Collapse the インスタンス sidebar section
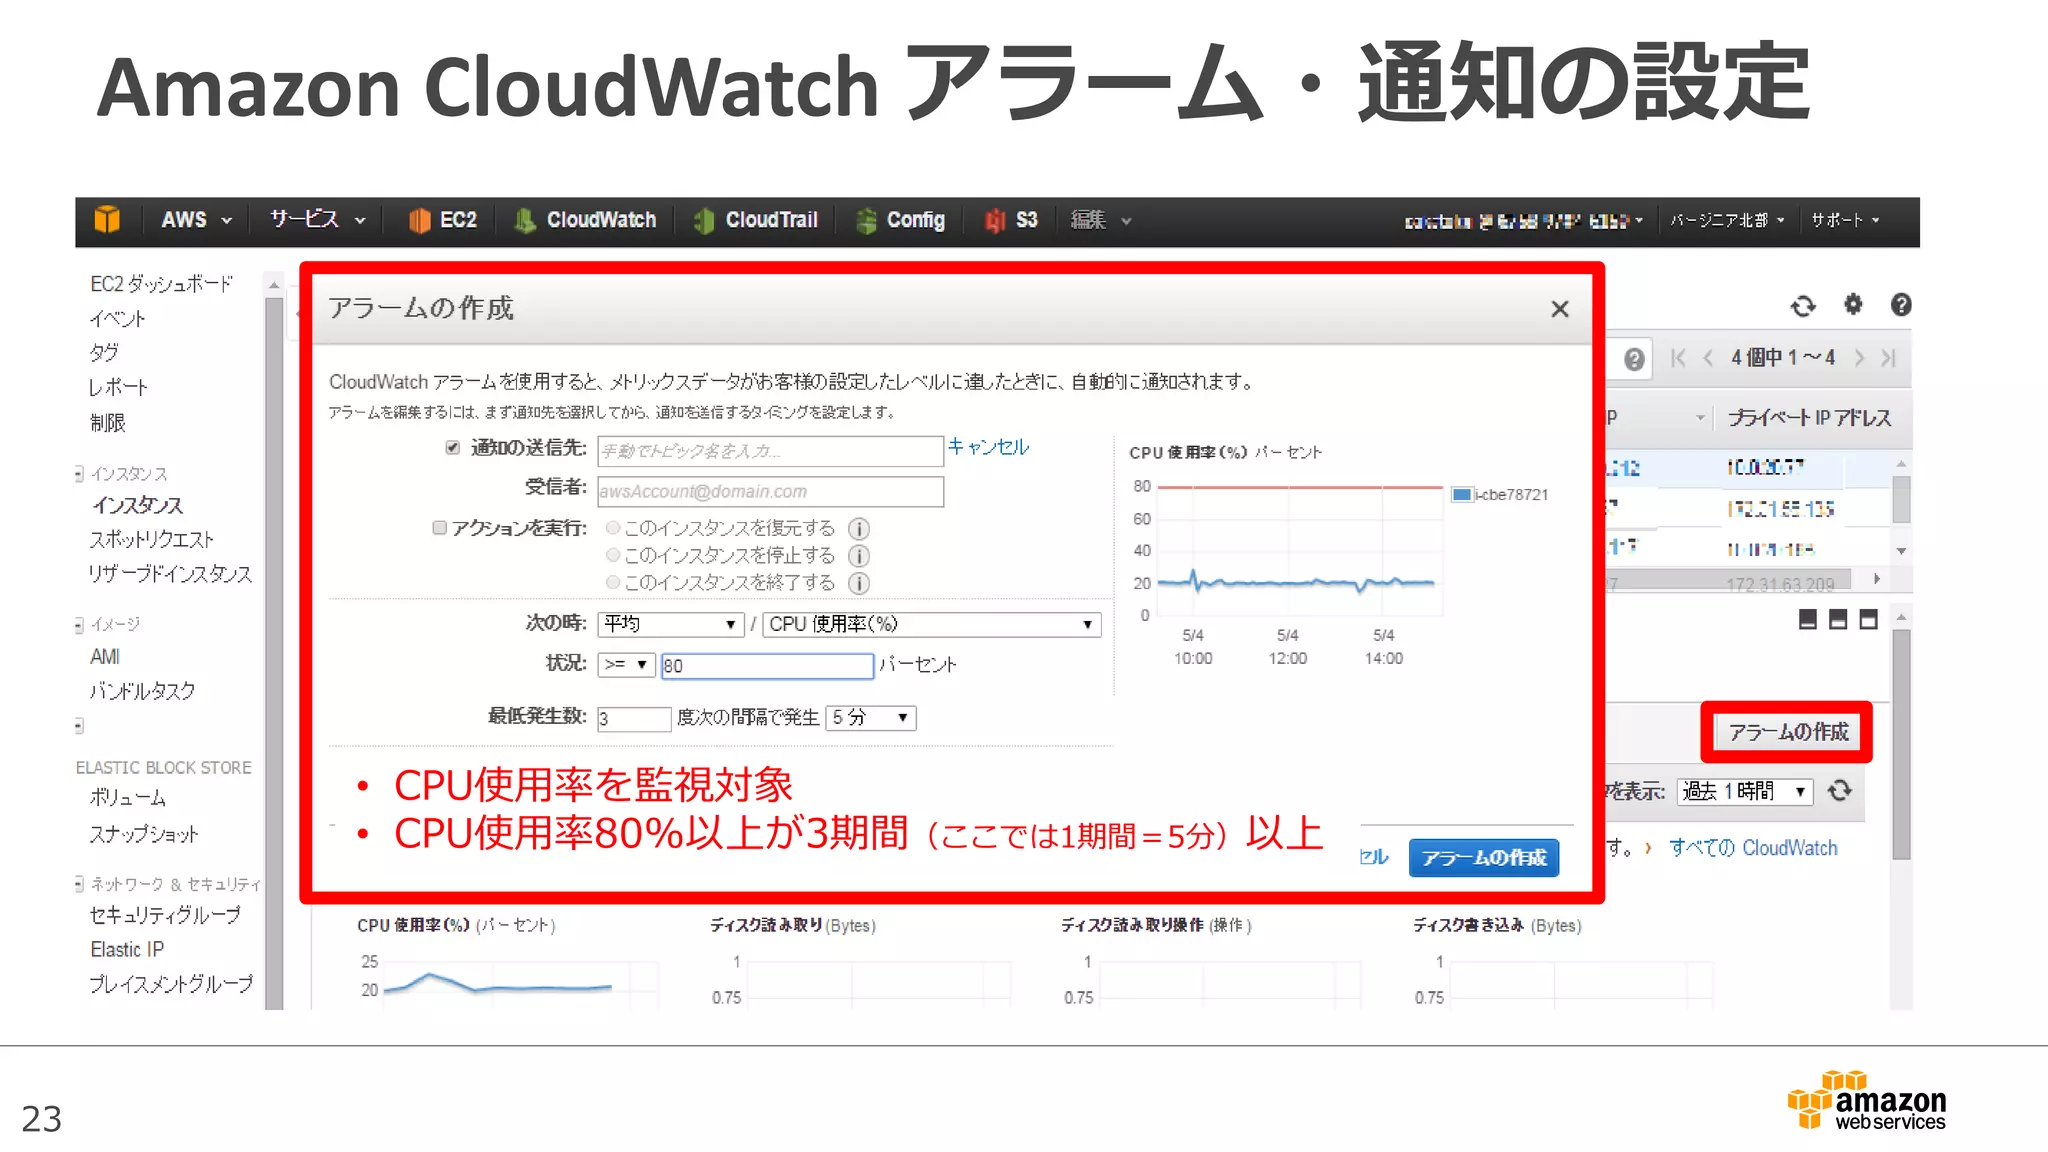Screen dimensions: 2048x1152 pos(79,474)
